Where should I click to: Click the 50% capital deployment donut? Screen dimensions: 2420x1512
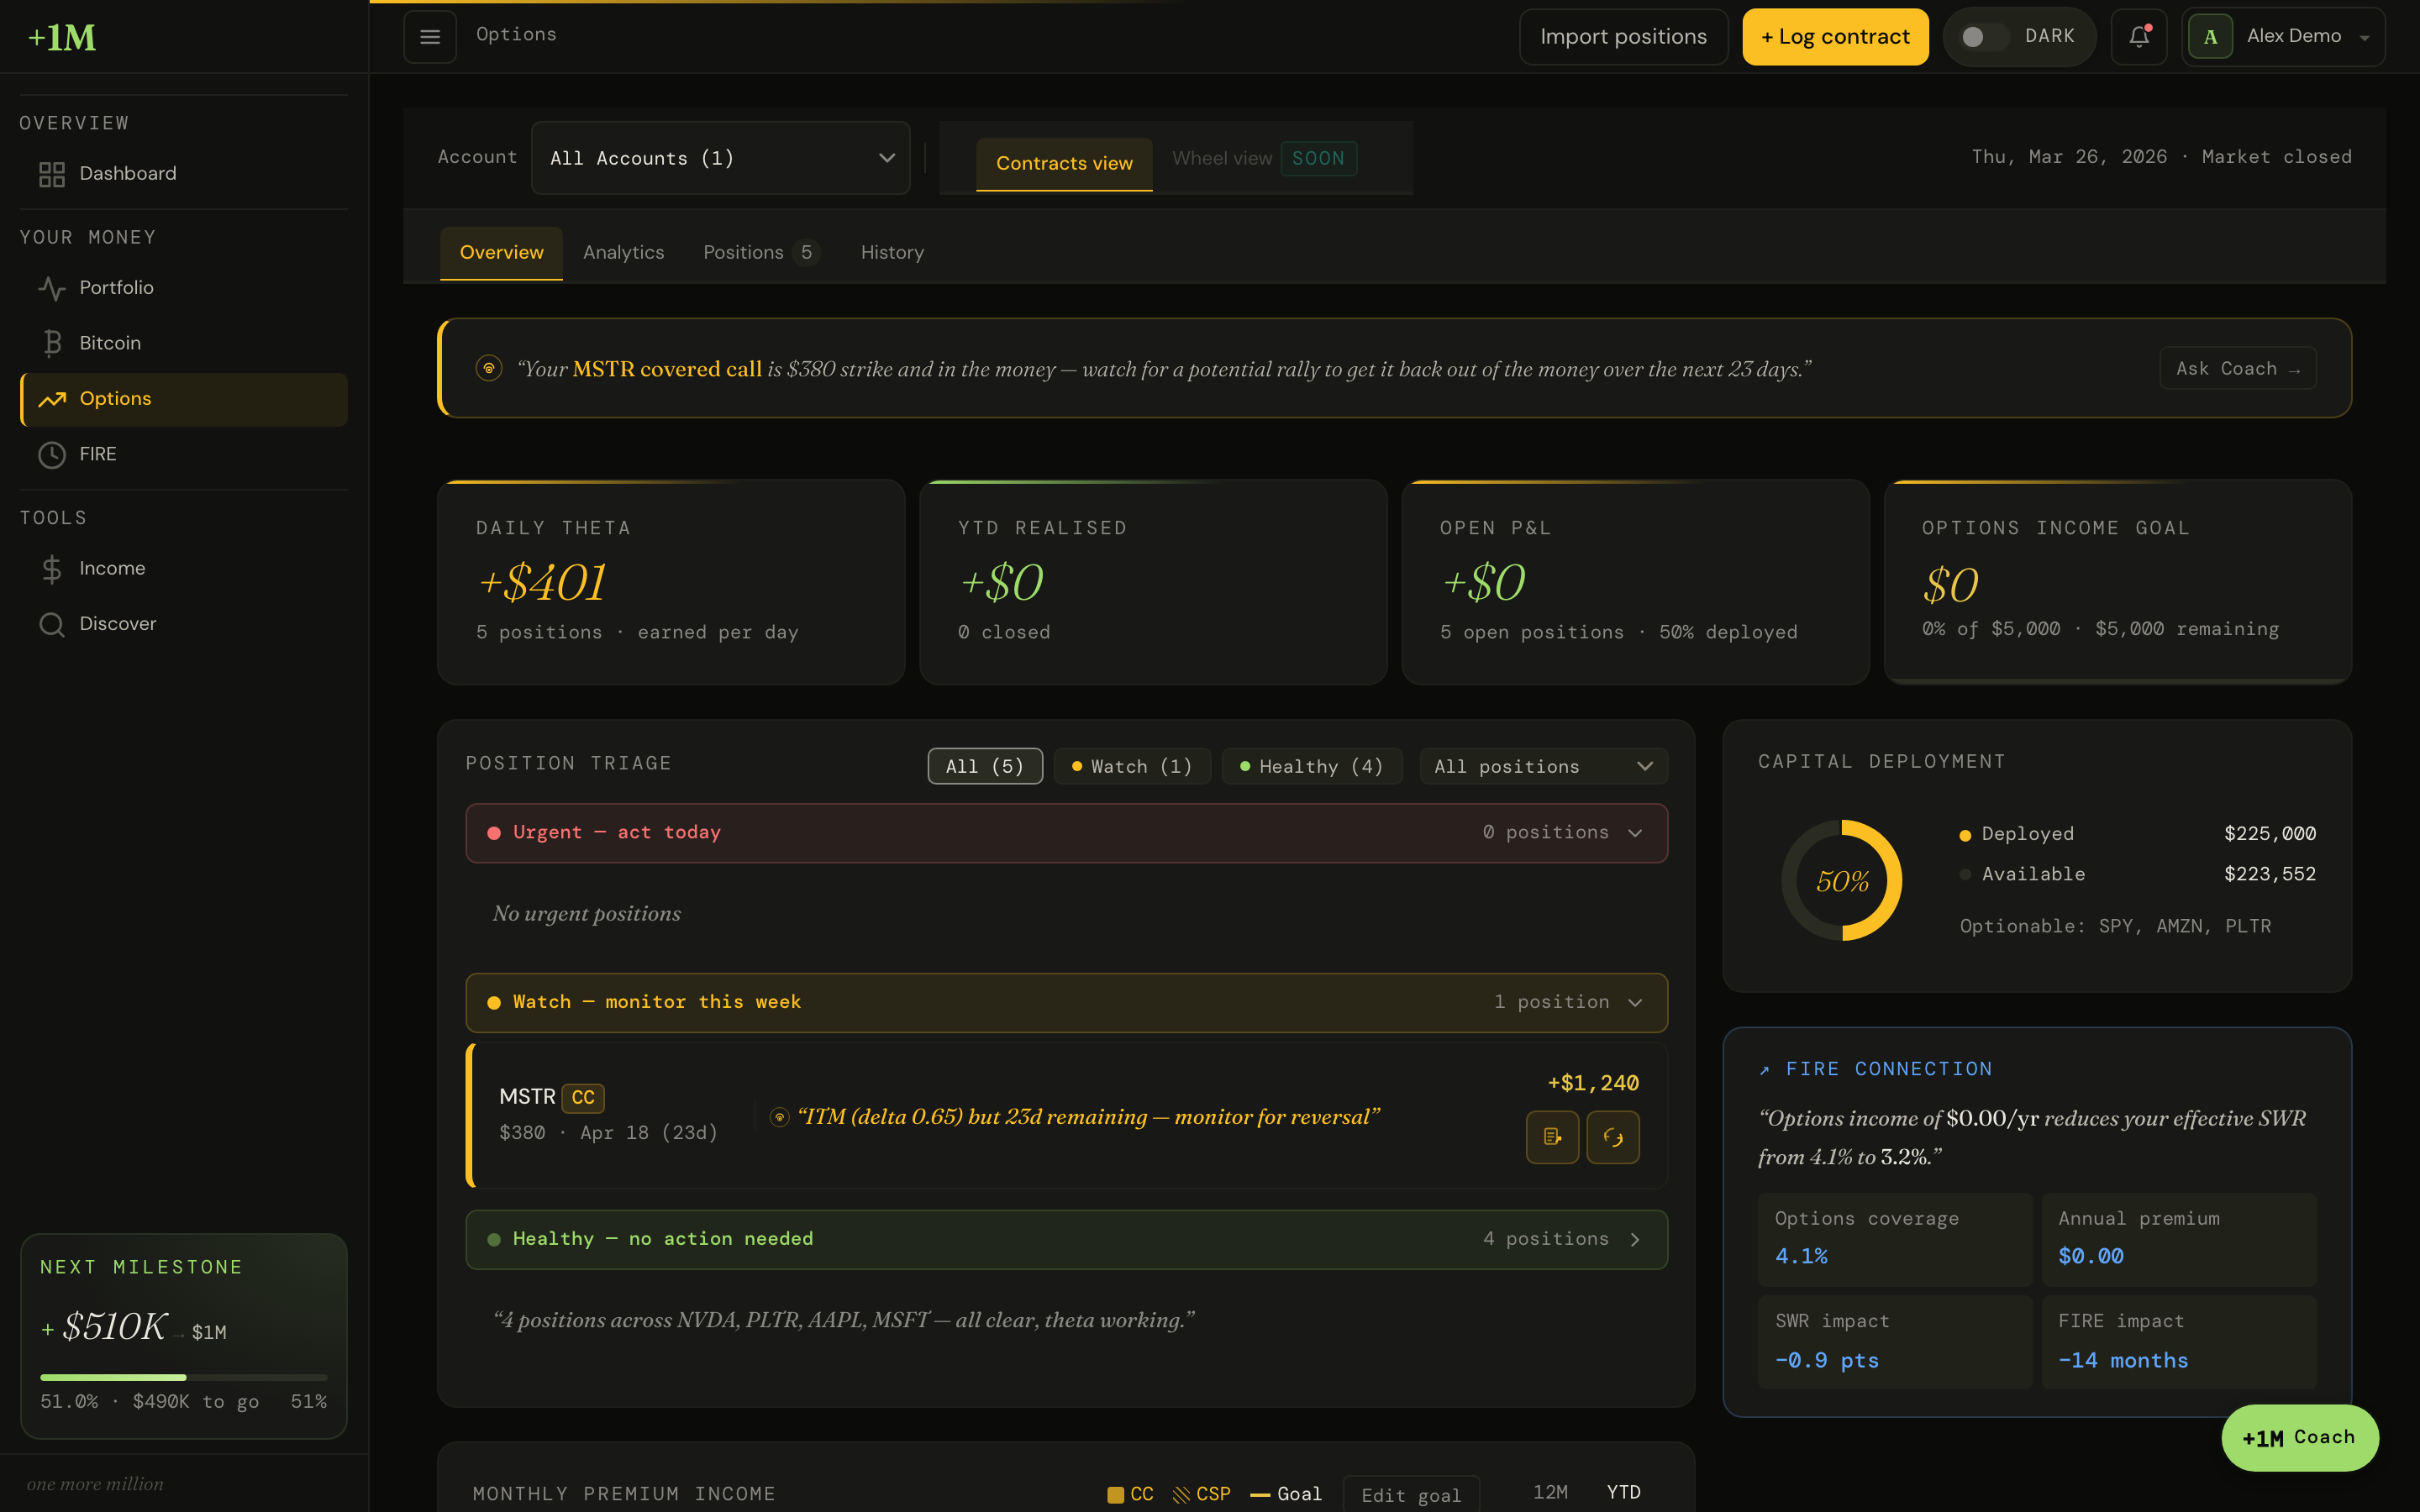coord(1842,880)
